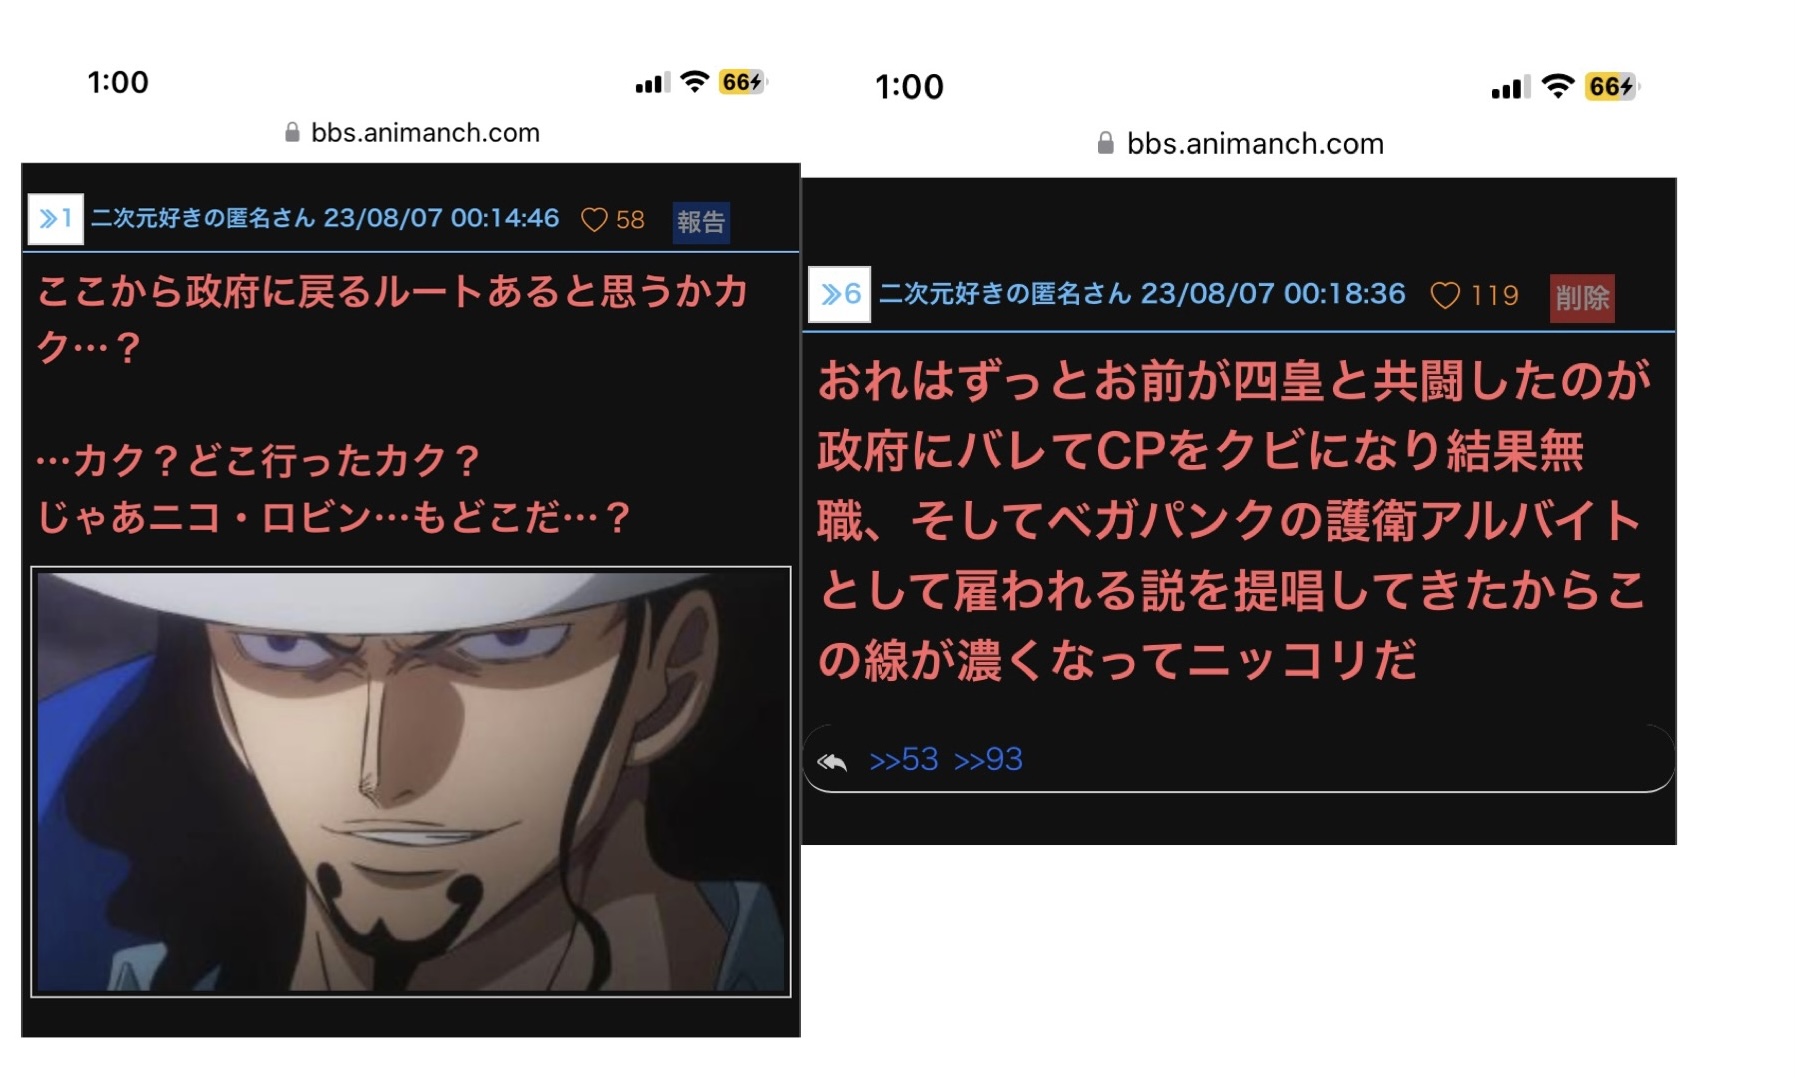Viewport: 1795px width, 1078px height.
Task: Click the 削除 delete button
Action: coord(1582,298)
